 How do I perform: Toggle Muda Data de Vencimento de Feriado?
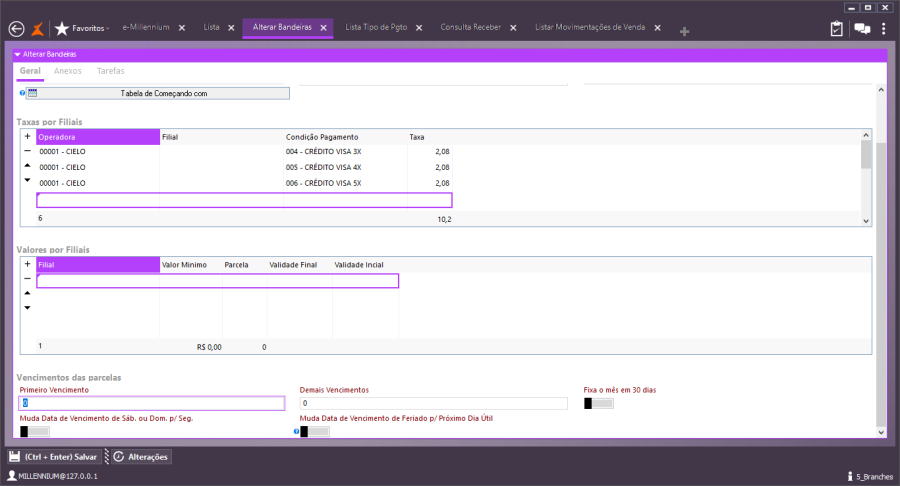tap(315, 431)
